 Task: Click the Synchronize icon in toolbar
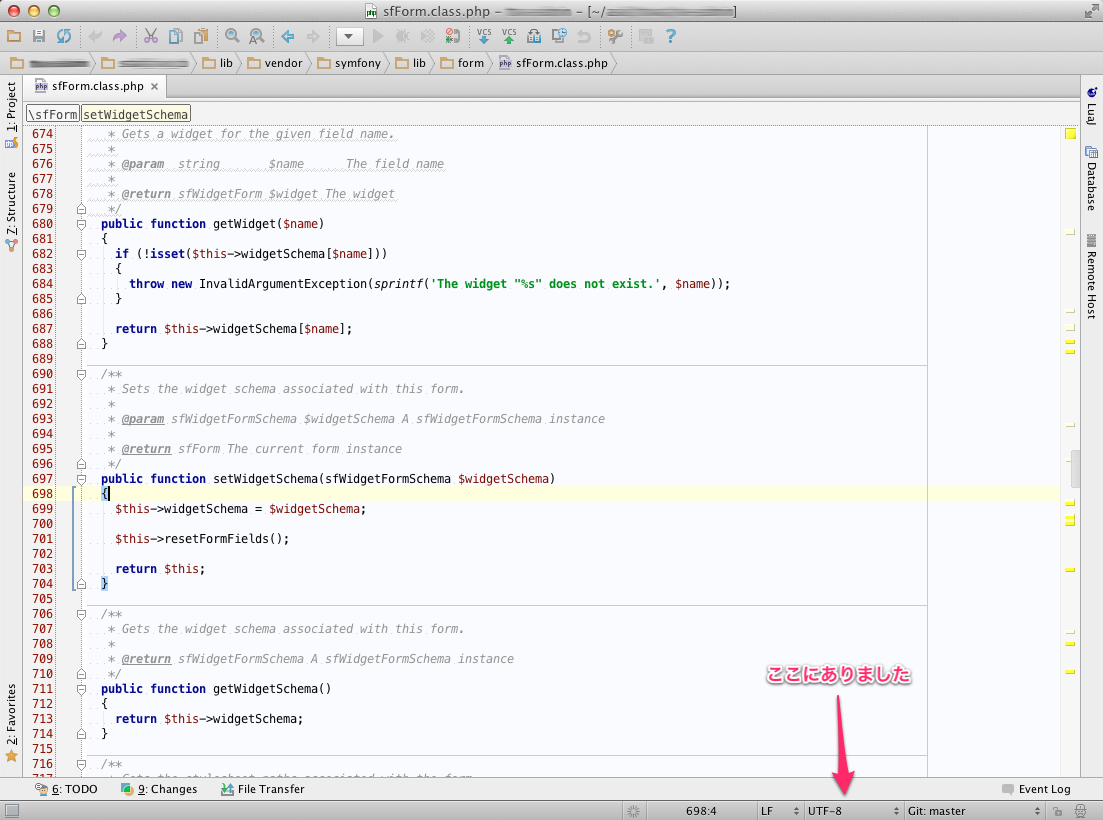tap(64, 37)
